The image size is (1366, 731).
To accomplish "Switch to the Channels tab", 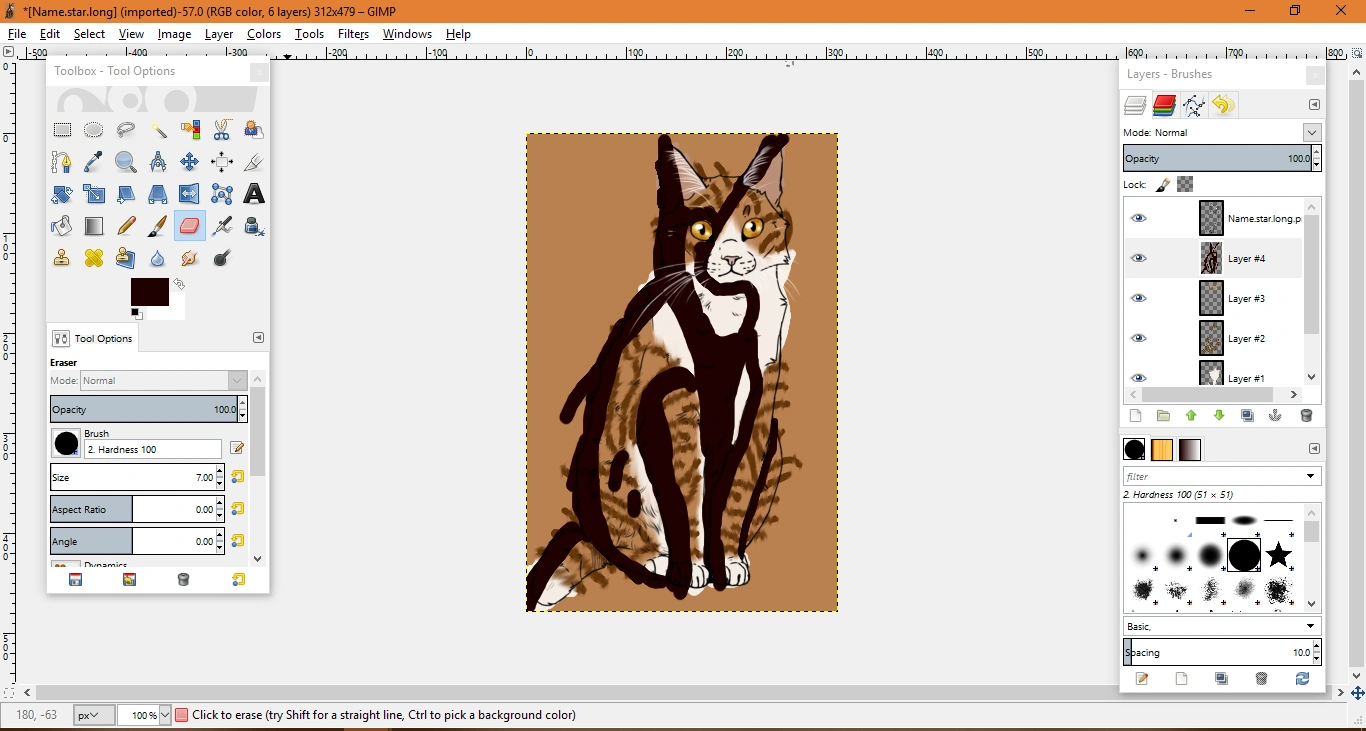I will 1164,105.
